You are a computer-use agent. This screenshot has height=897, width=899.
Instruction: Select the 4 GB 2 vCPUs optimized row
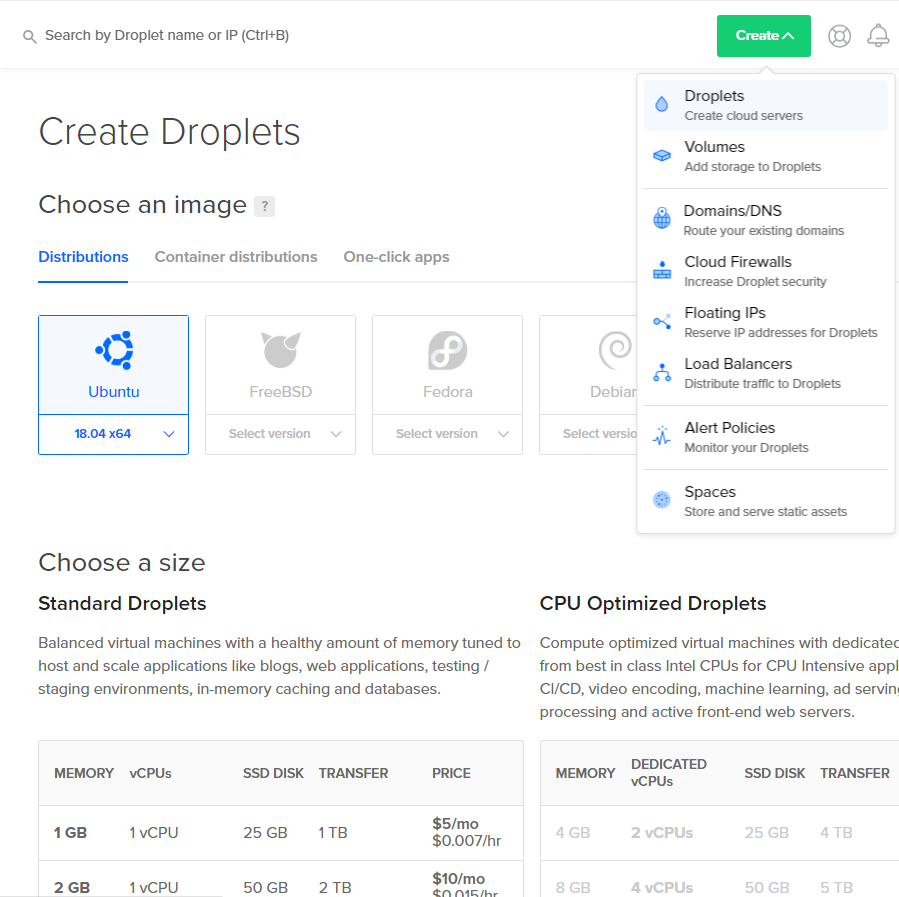point(720,833)
